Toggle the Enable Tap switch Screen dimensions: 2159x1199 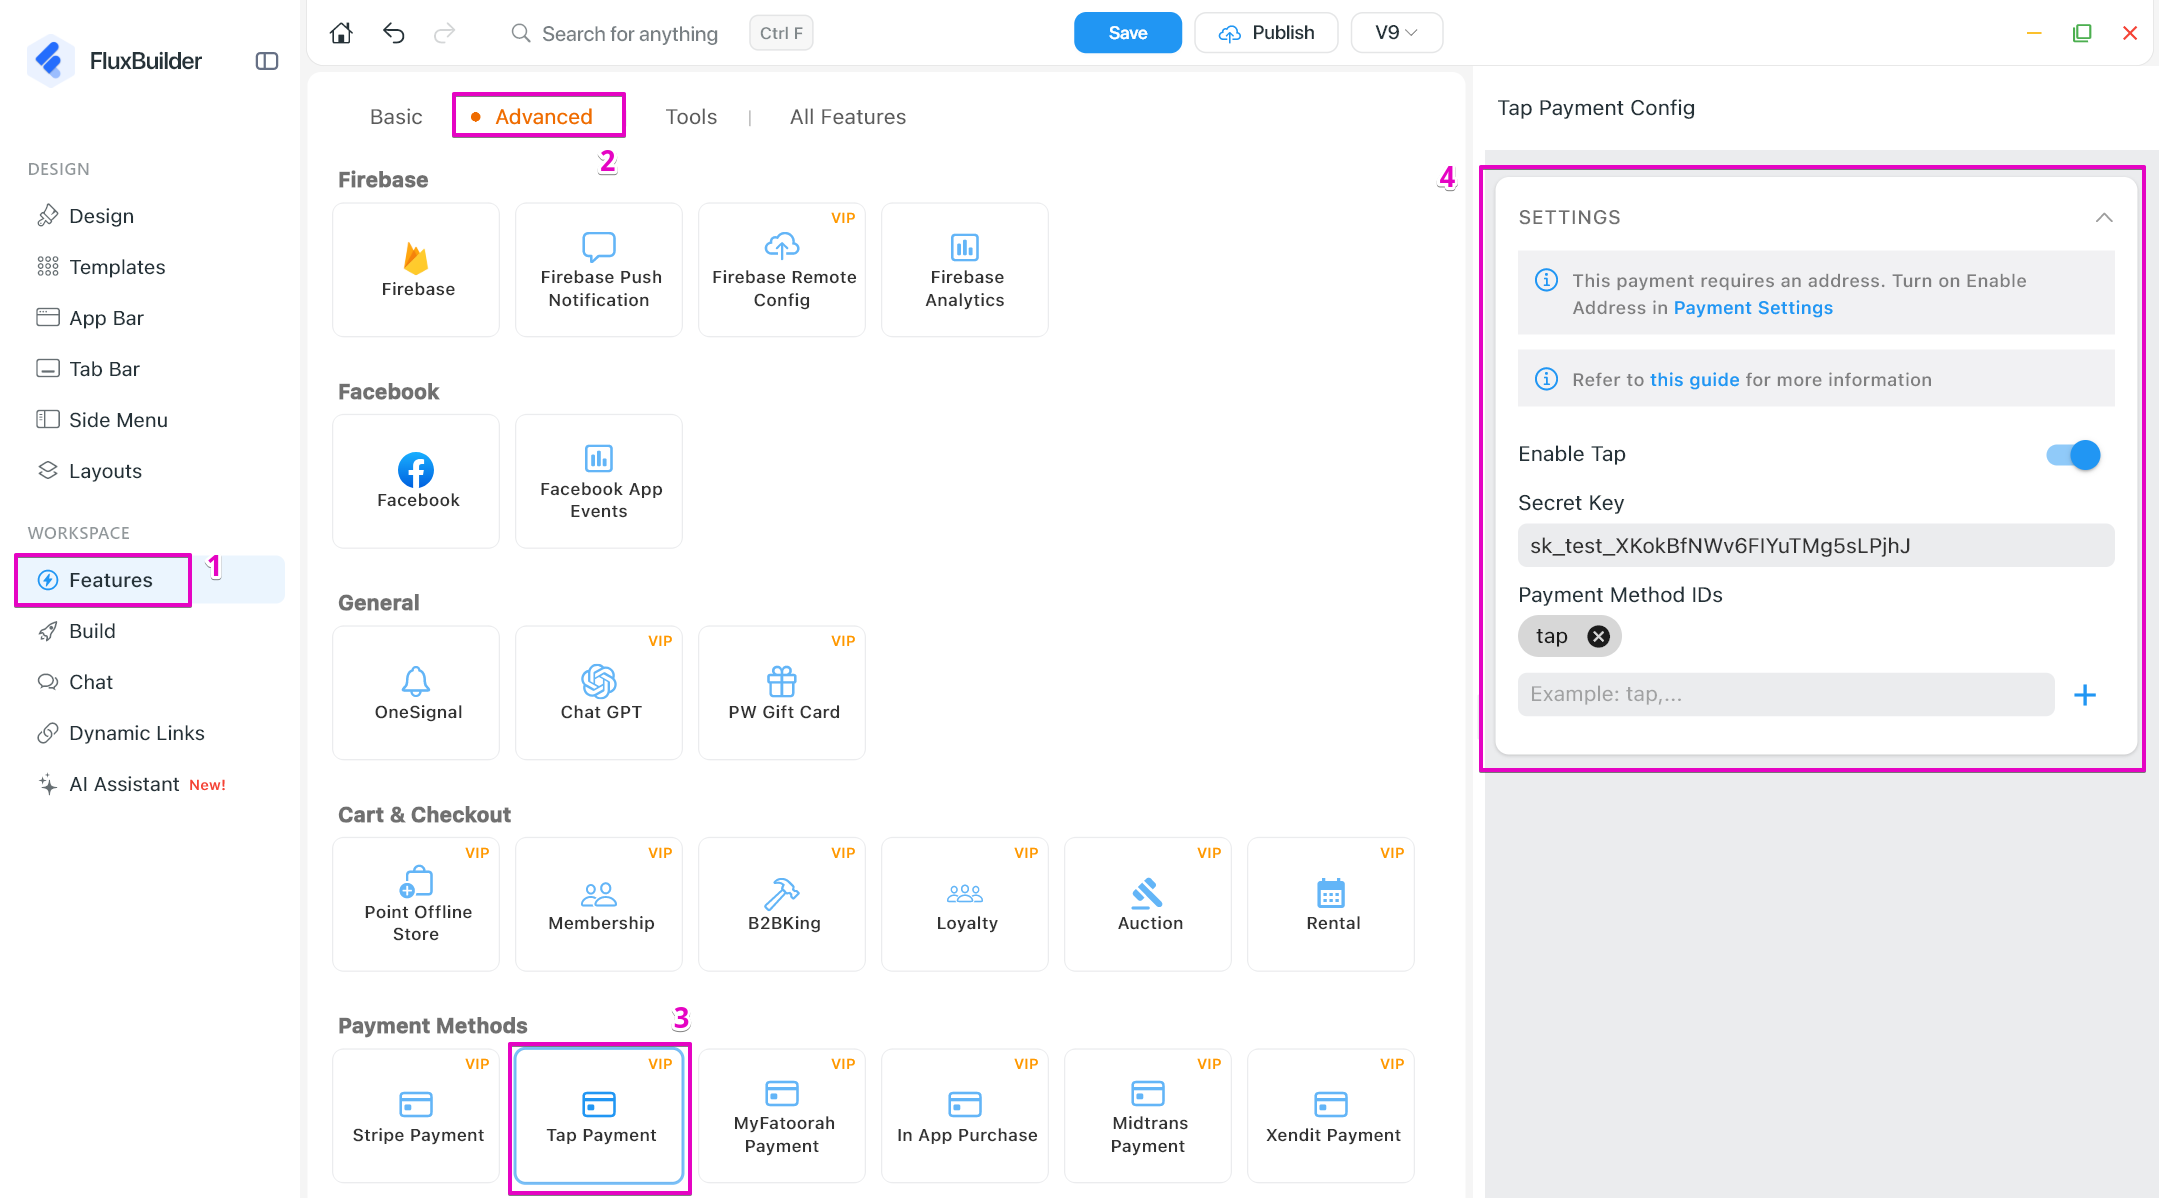[2073, 455]
